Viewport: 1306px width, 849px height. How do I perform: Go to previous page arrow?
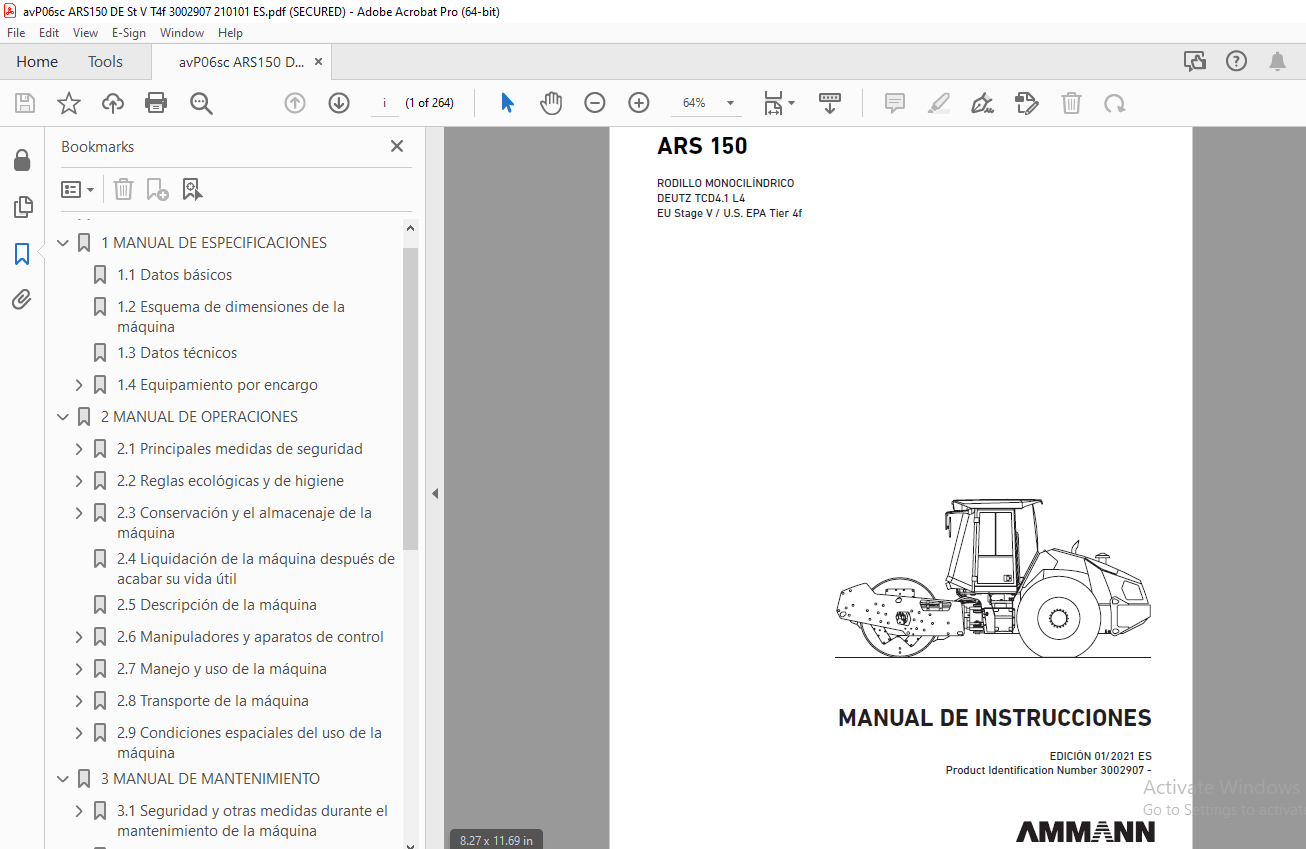coord(295,103)
